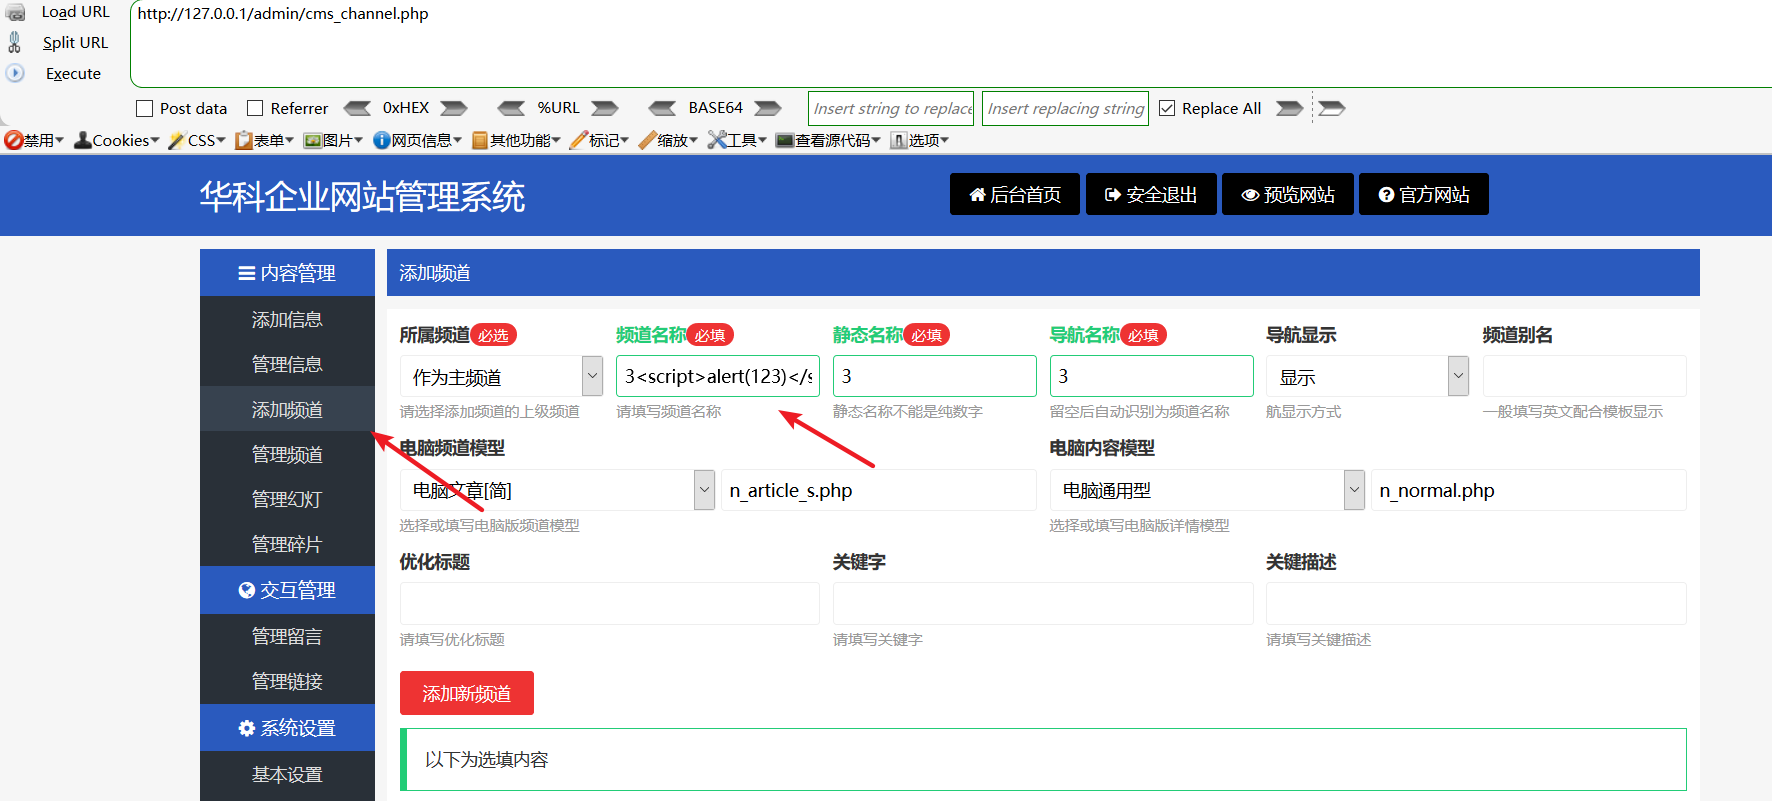Click the outlined arrow at toolbar end
Viewport: 1772px width, 801px height.
1332,108
